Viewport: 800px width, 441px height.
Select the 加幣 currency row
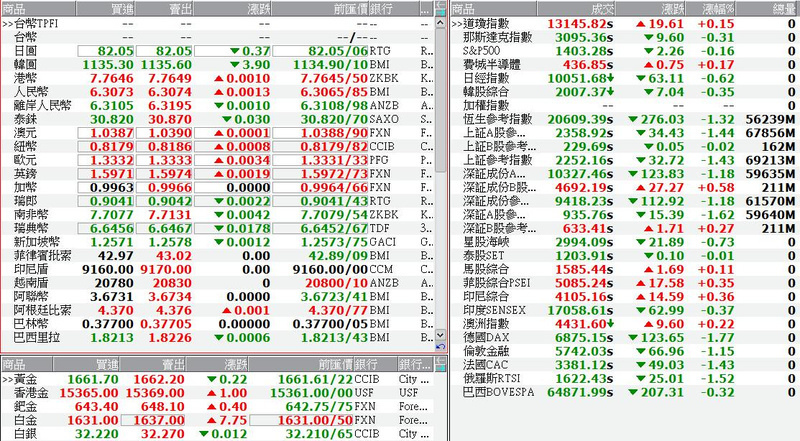[x=217, y=187]
